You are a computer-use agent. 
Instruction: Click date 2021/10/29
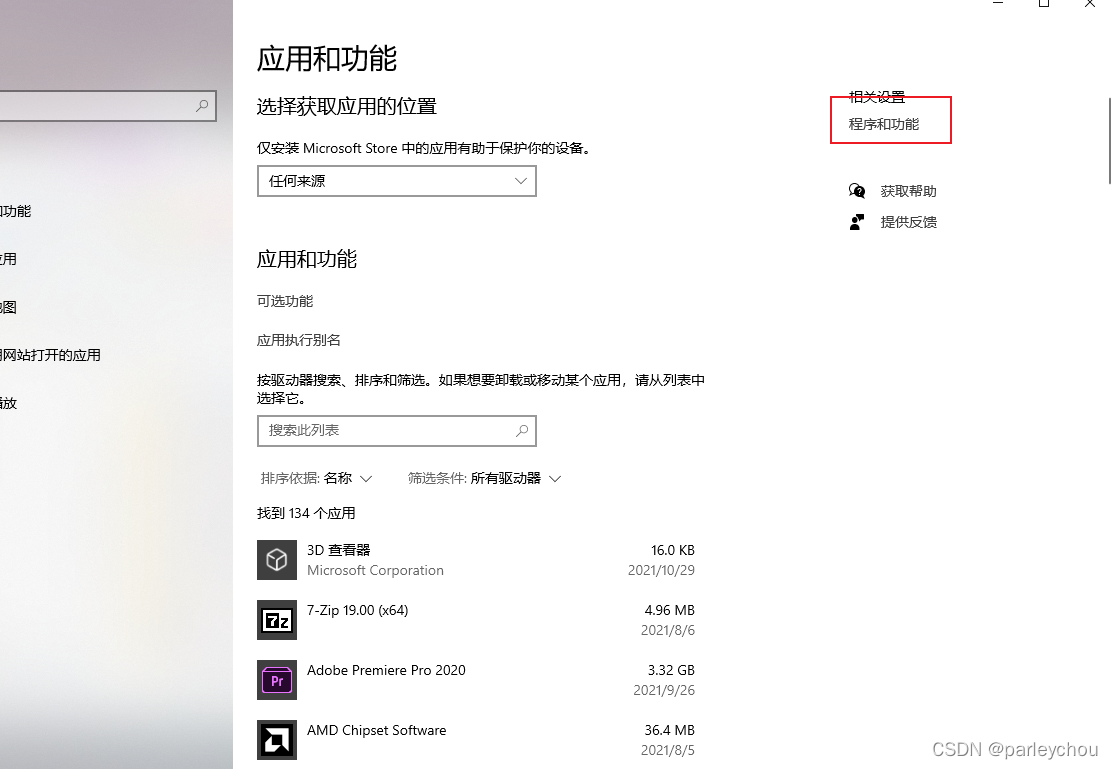pos(662,570)
